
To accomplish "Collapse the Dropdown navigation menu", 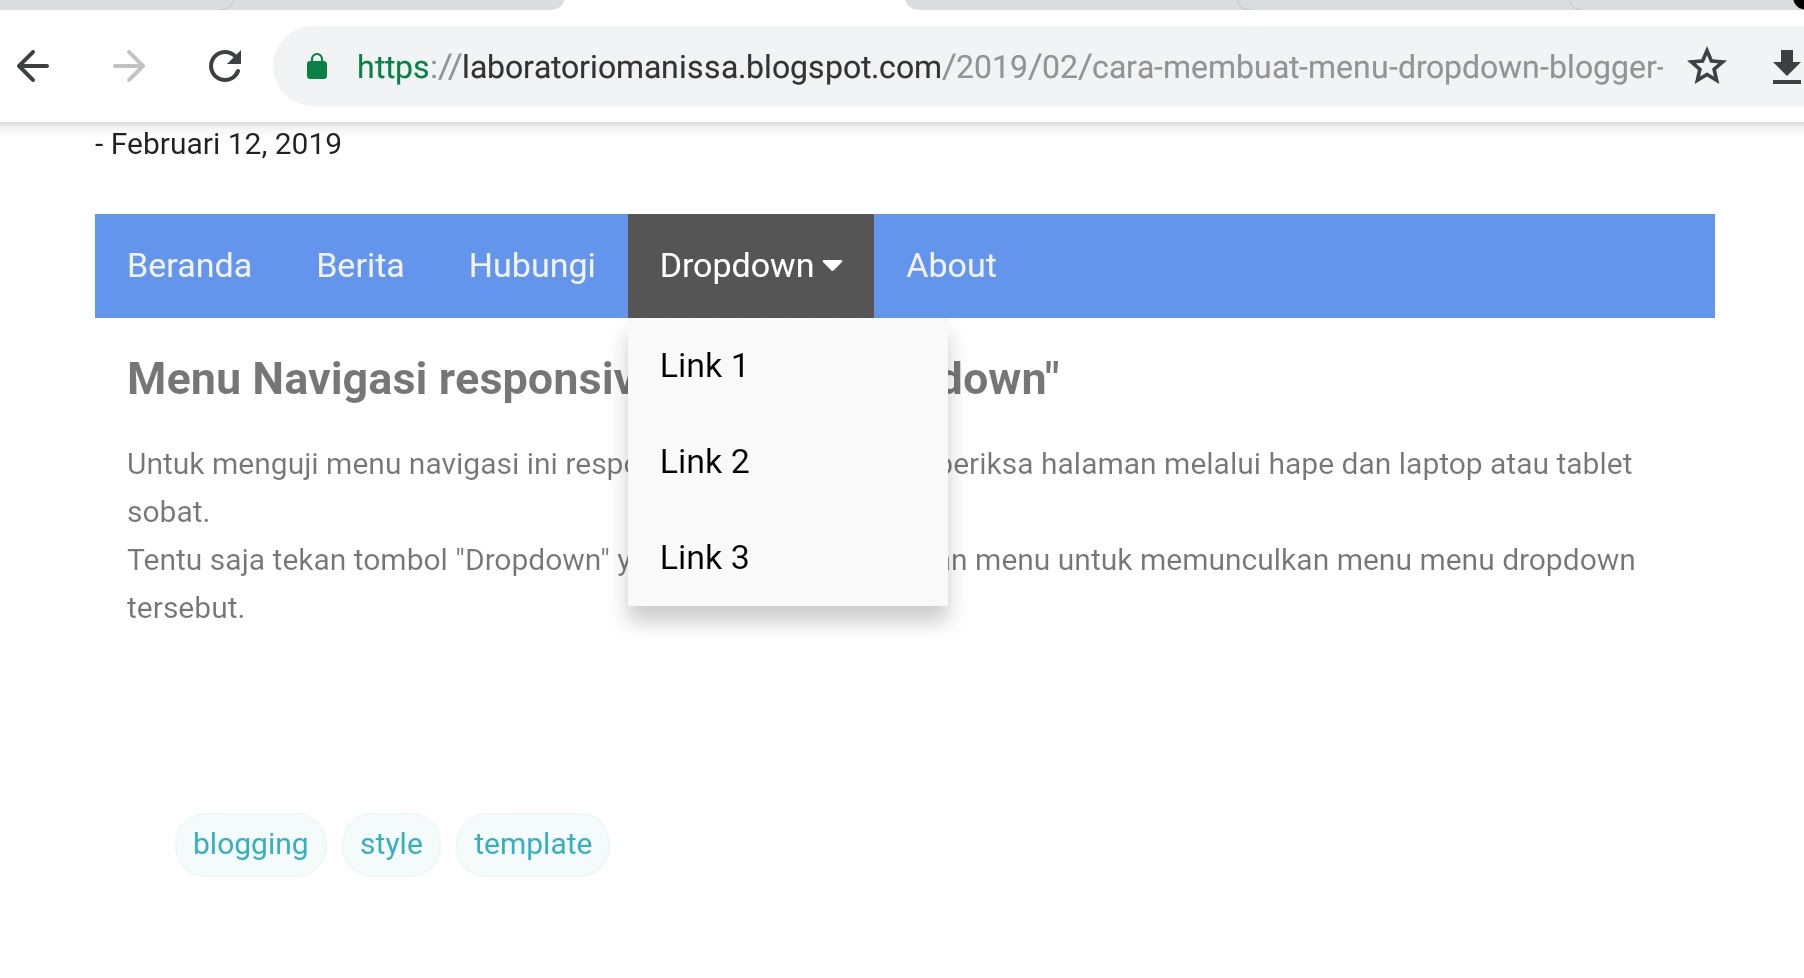I will point(751,266).
